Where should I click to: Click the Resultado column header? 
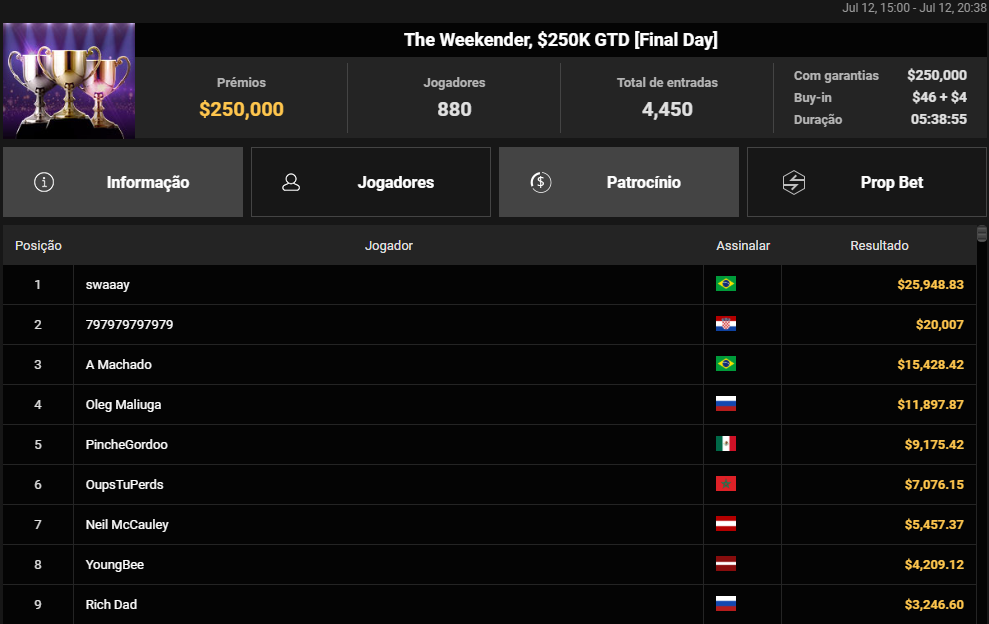pyautogui.click(x=879, y=245)
